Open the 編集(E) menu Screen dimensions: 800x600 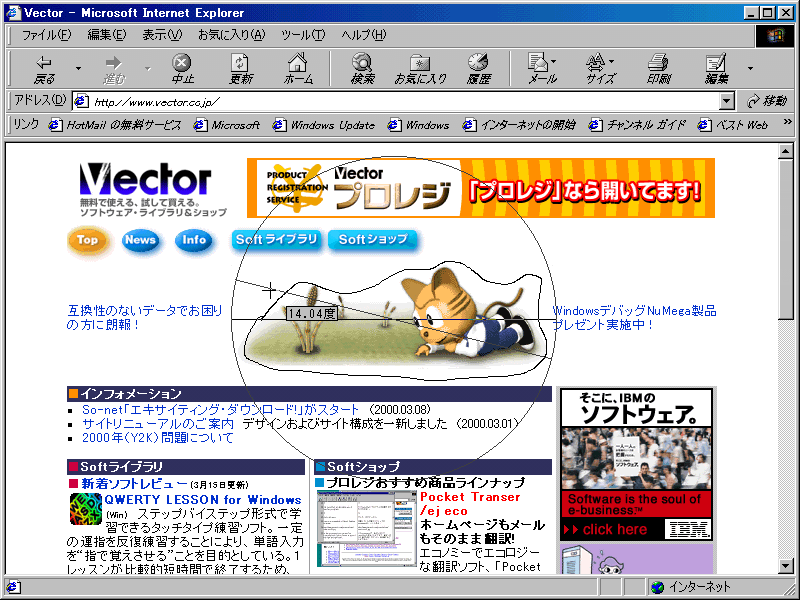[x=106, y=35]
